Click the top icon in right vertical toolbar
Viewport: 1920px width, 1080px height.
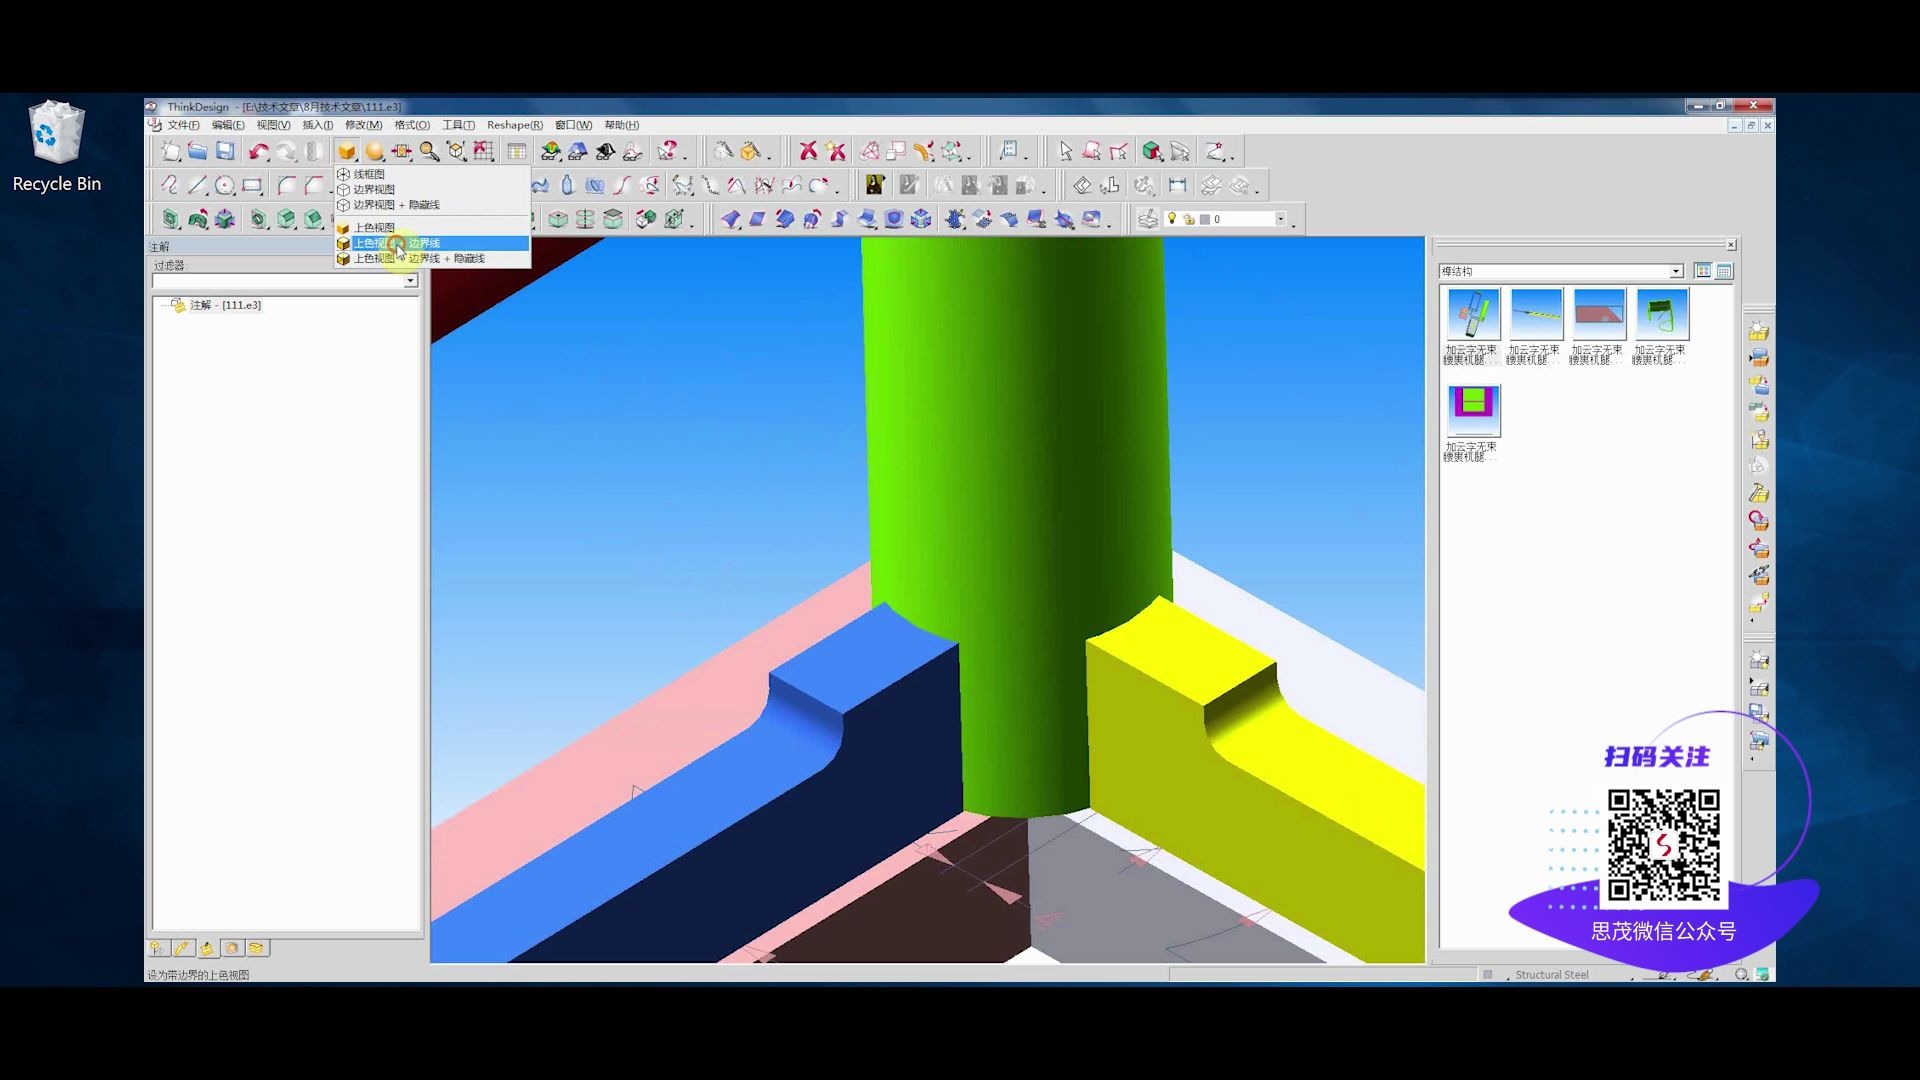tap(1759, 331)
